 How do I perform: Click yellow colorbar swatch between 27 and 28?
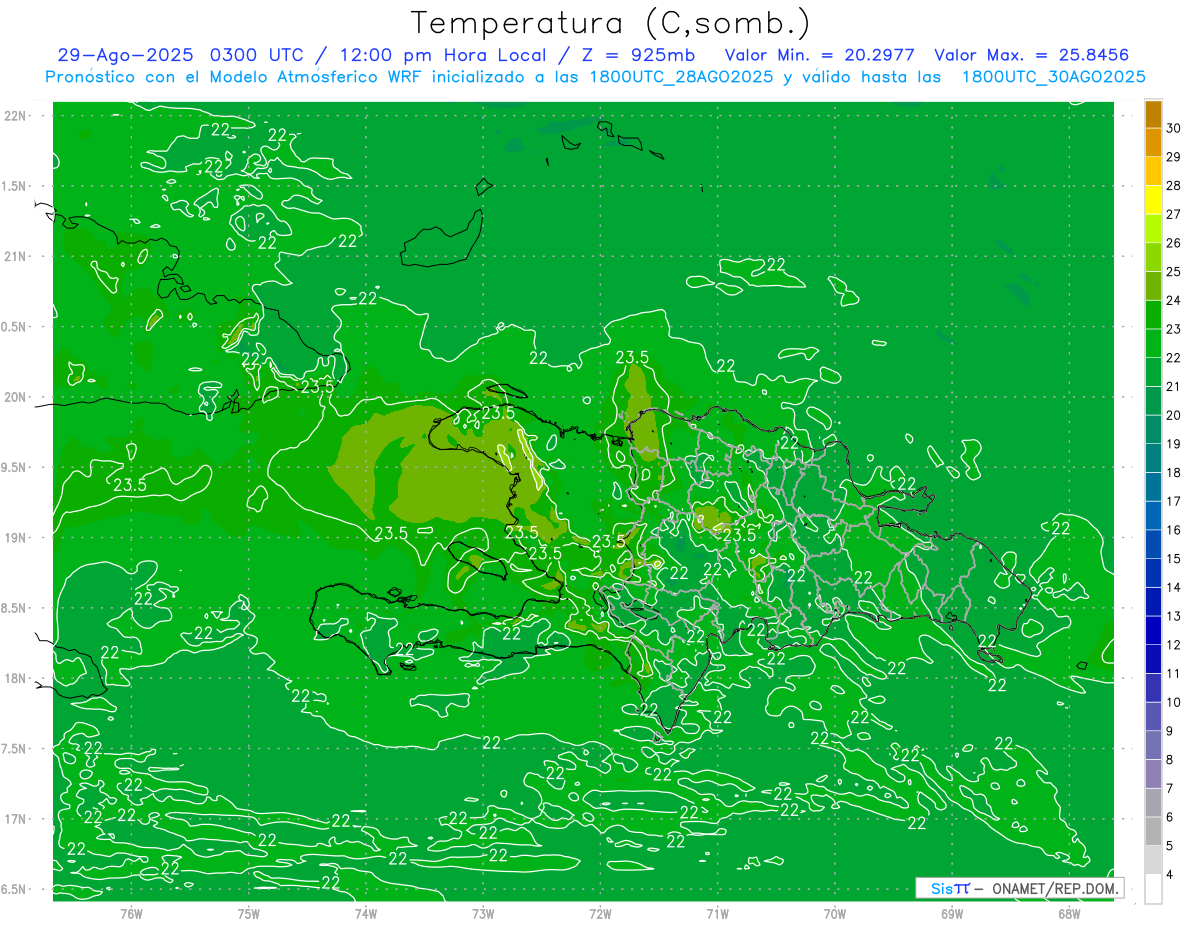click(1153, 200)
